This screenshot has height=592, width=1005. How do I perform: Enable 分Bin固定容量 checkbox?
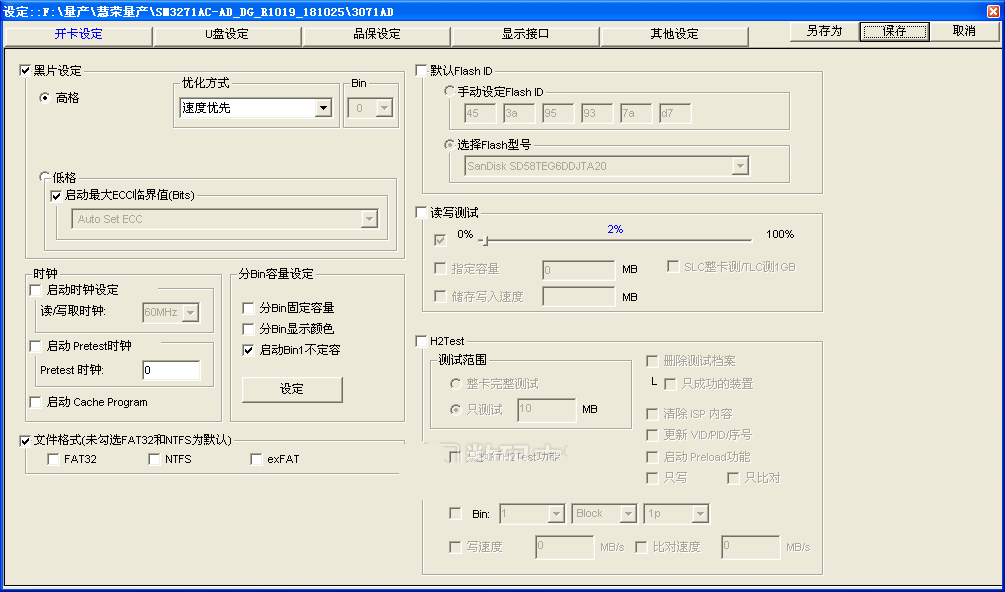[249, 308]
